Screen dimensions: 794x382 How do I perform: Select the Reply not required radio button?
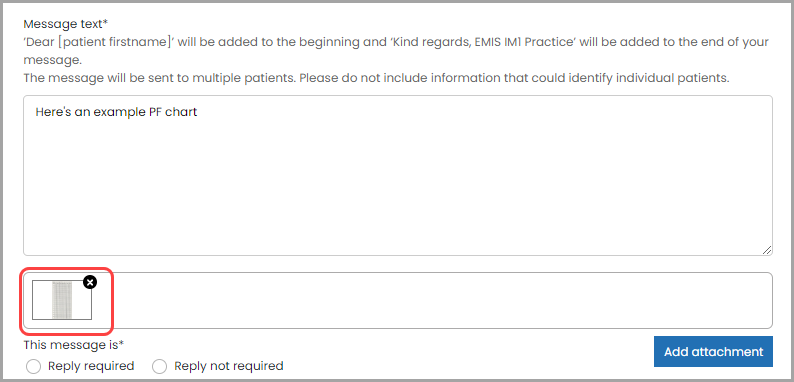coord(160,366)
